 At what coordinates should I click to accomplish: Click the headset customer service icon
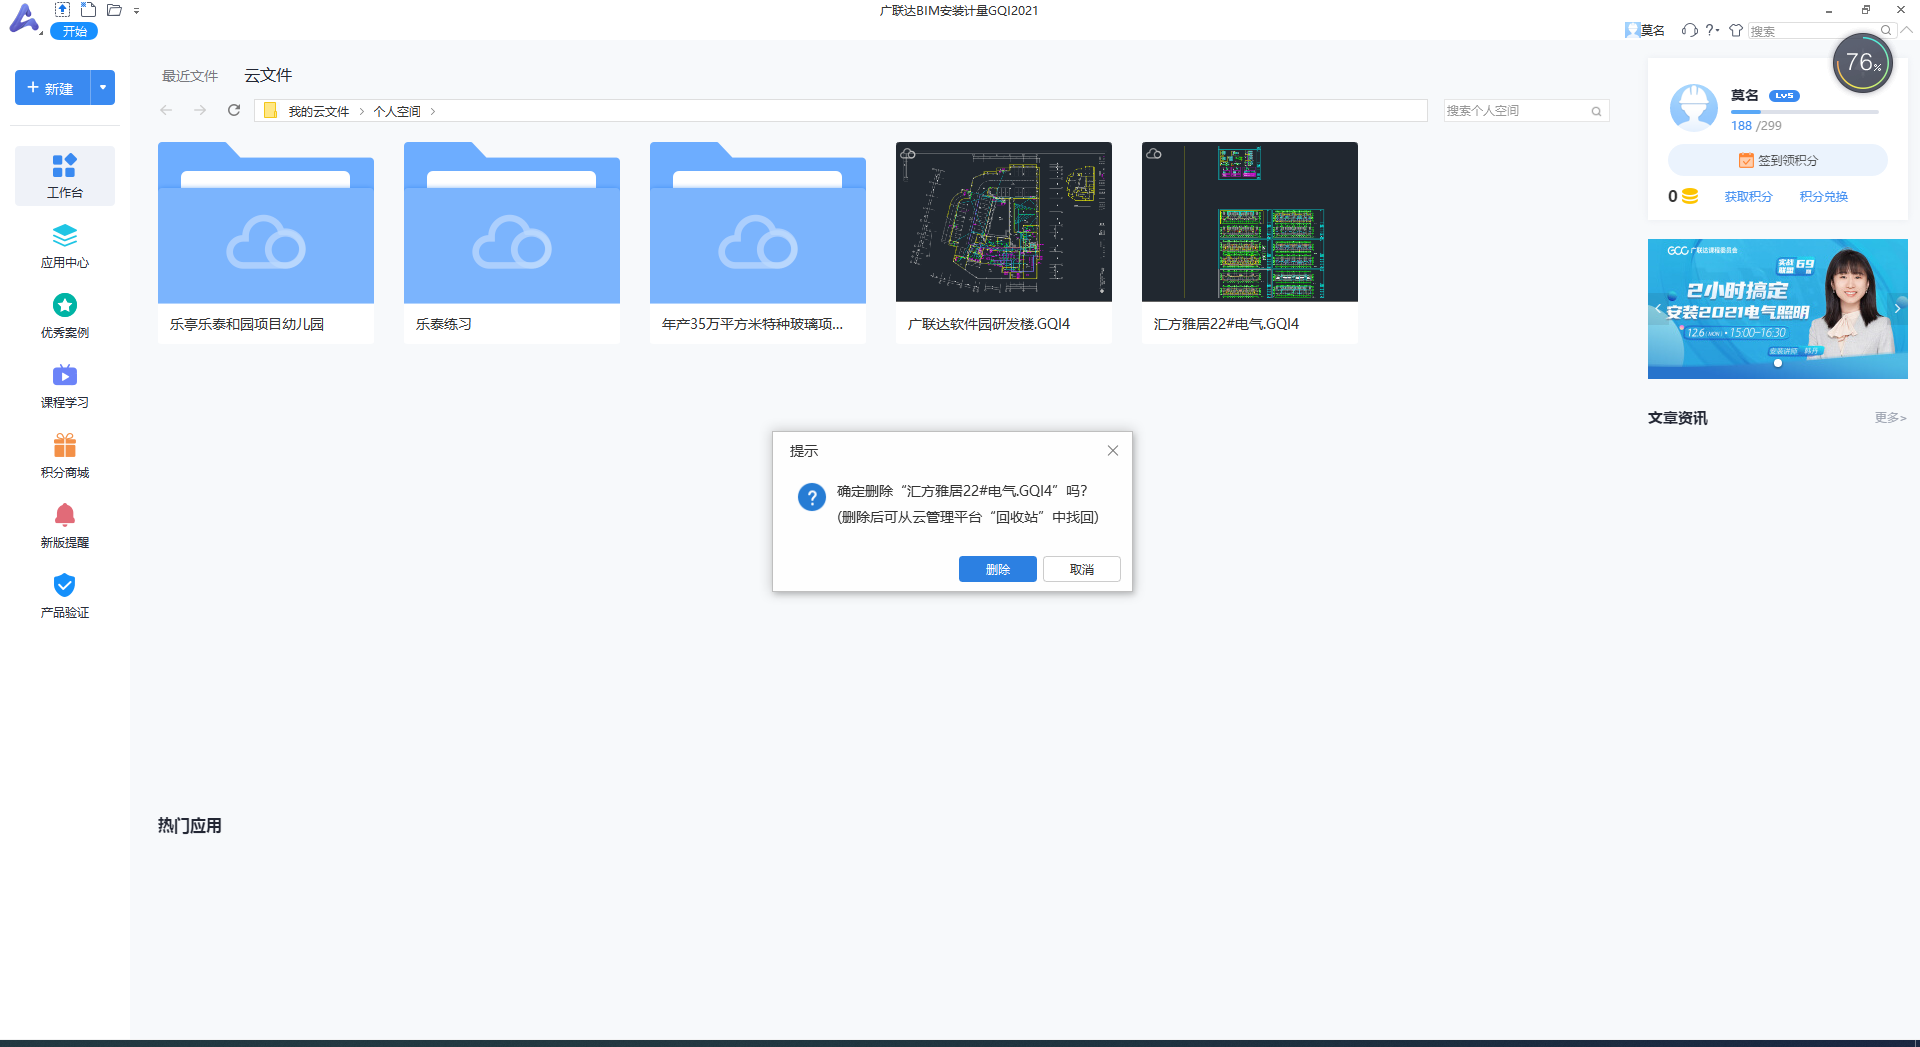click(x=1690, y=30)
